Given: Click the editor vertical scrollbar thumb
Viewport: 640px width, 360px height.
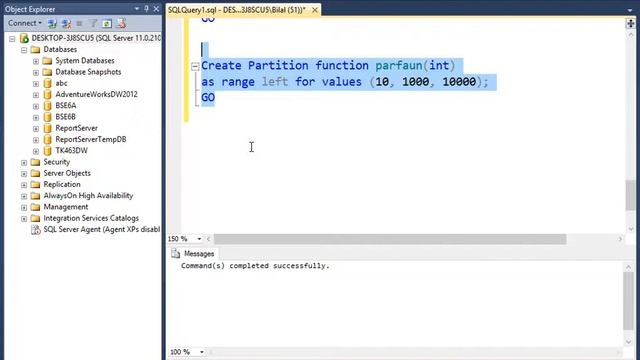Looking at the screenshot, I should click(630, 195).
